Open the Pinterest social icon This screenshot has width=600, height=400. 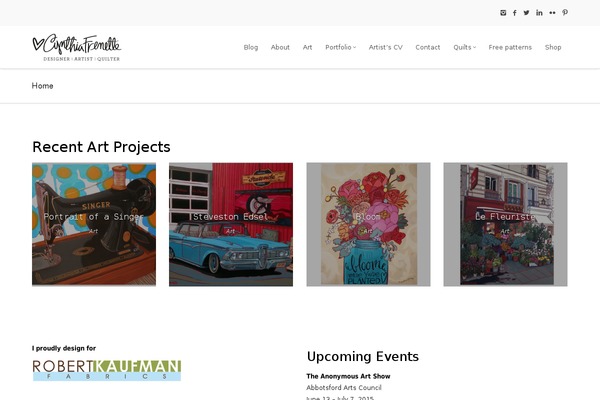565,13
